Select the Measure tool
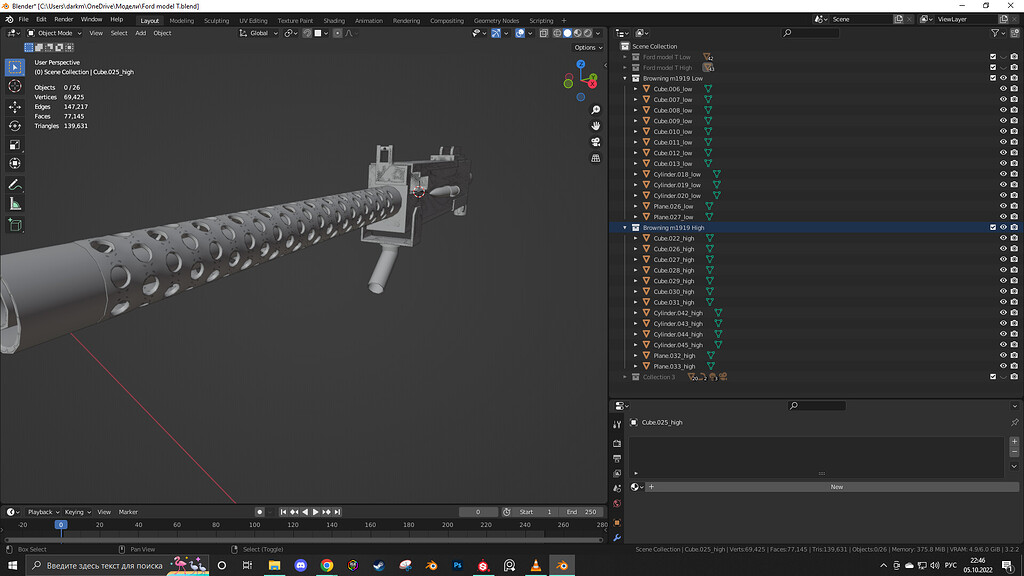Image resolution: width=1024 pixels, height=576 pixels. point(15,204)
